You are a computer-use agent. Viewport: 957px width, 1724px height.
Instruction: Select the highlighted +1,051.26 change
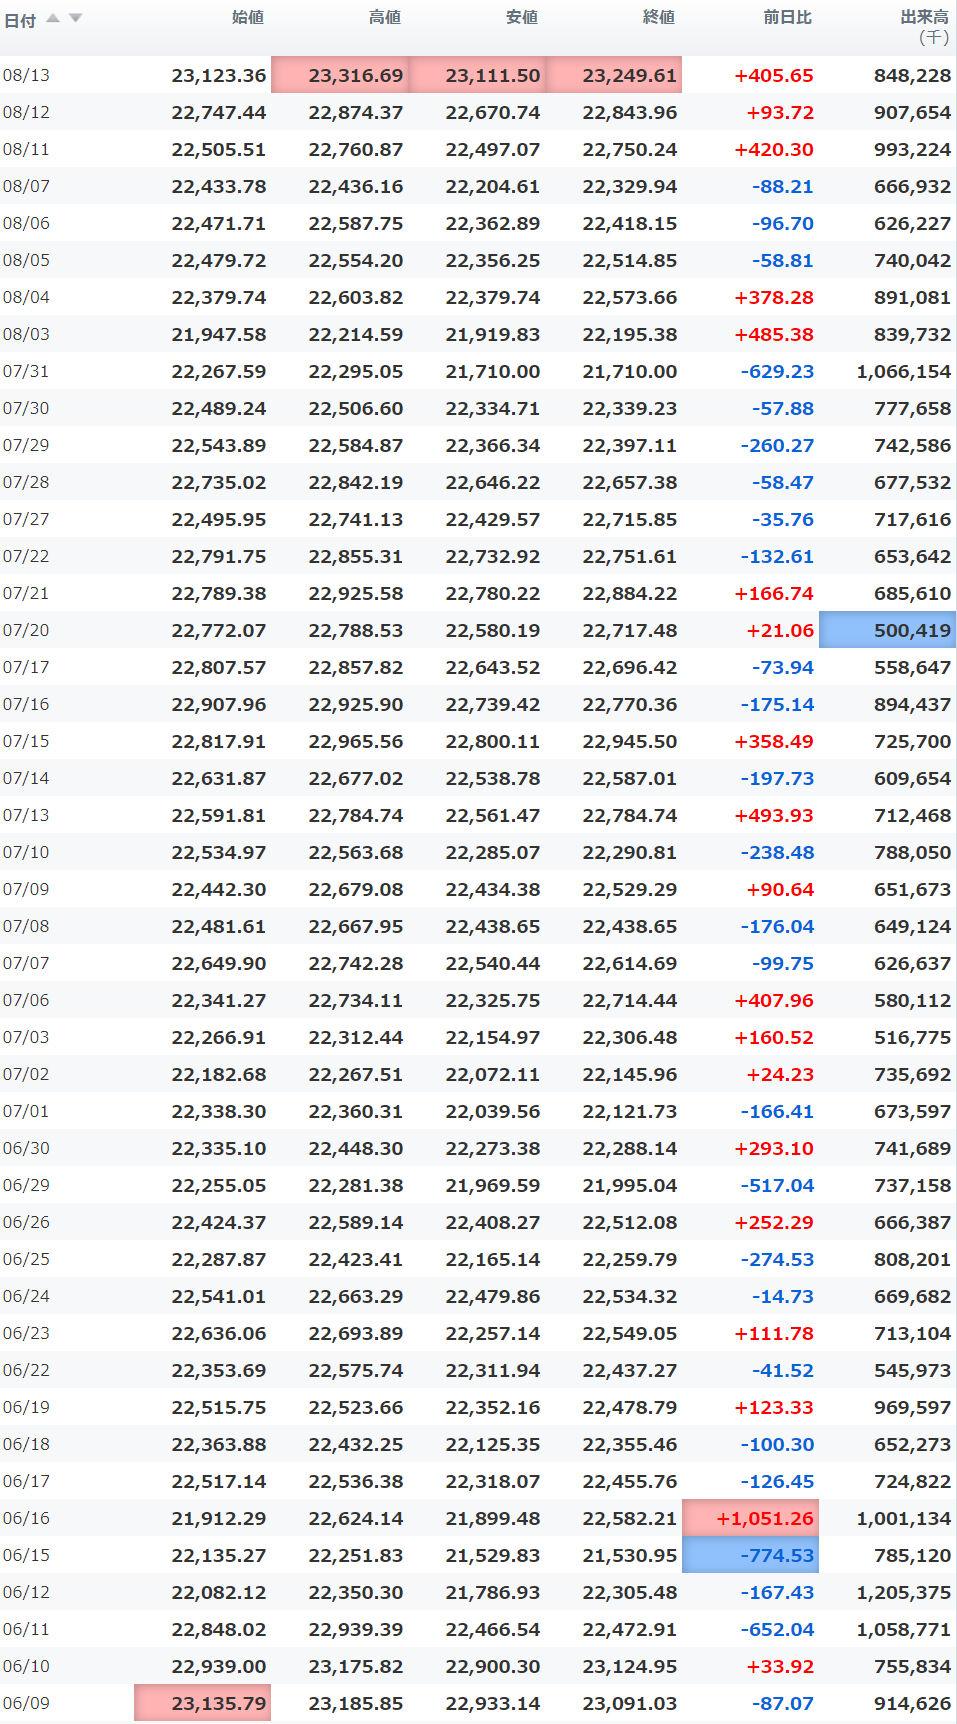750,1518
